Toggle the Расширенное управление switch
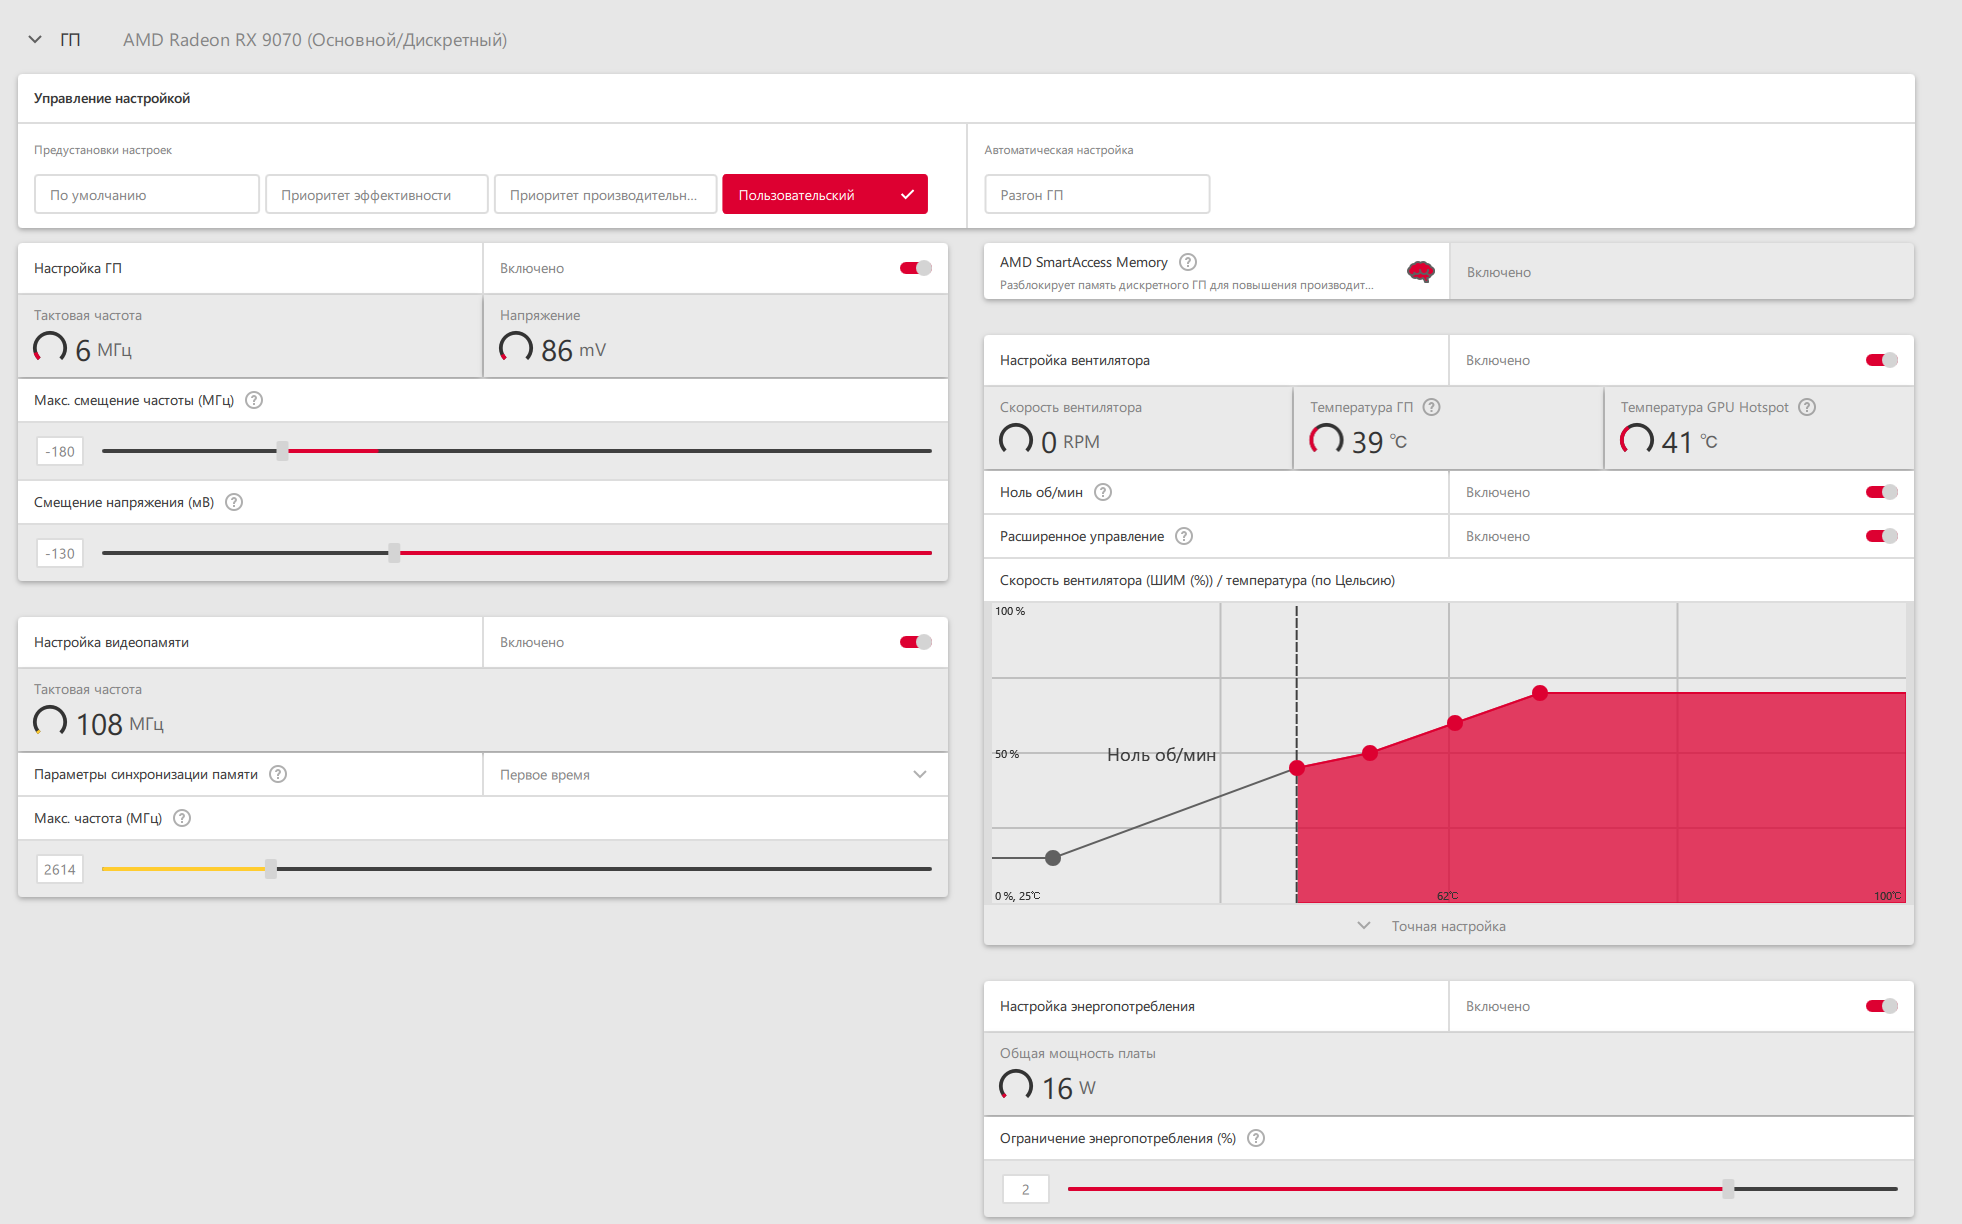 (x=1881, y=536)
